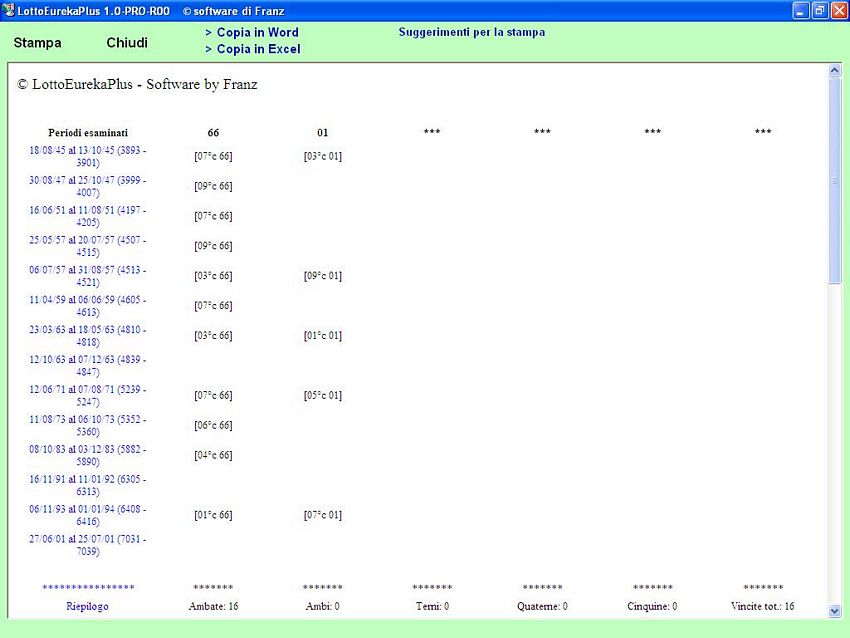This screenshot has width=850, height=638.
Task: Click [09°c 01] in the 06/07/57 row
Action: click(323, 275)
